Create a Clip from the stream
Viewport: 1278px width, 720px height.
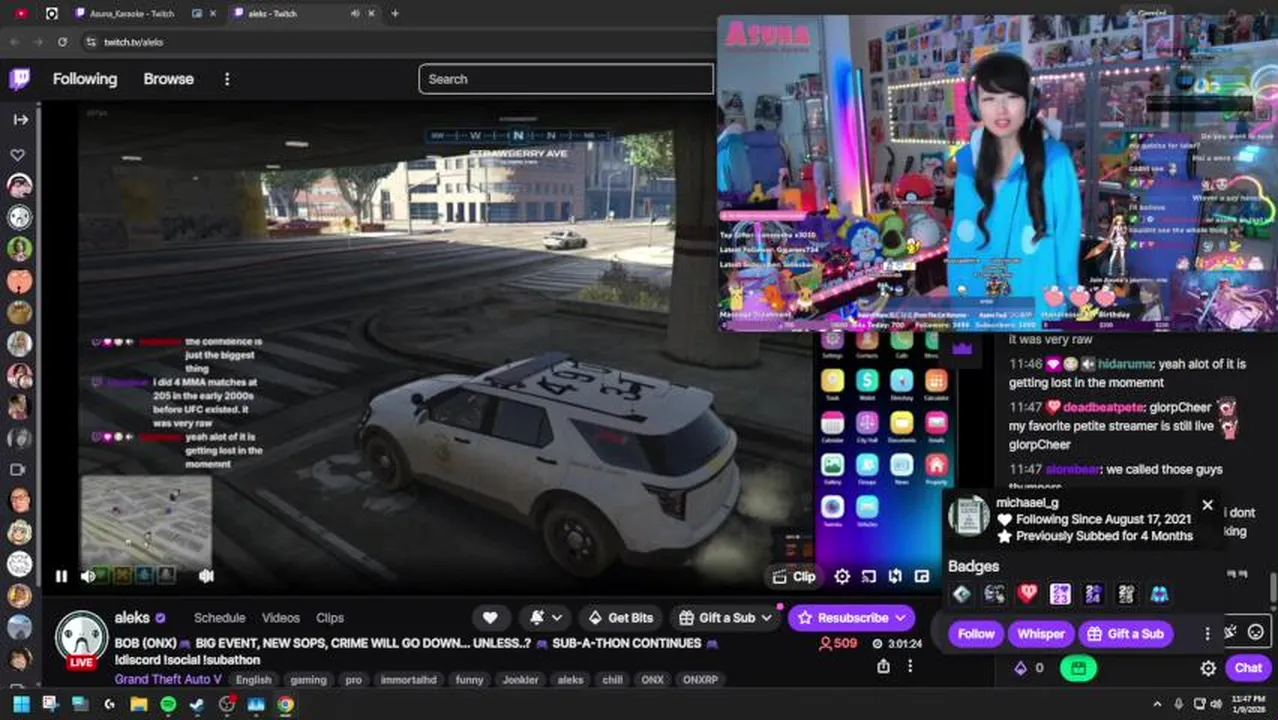click(794, 576)
